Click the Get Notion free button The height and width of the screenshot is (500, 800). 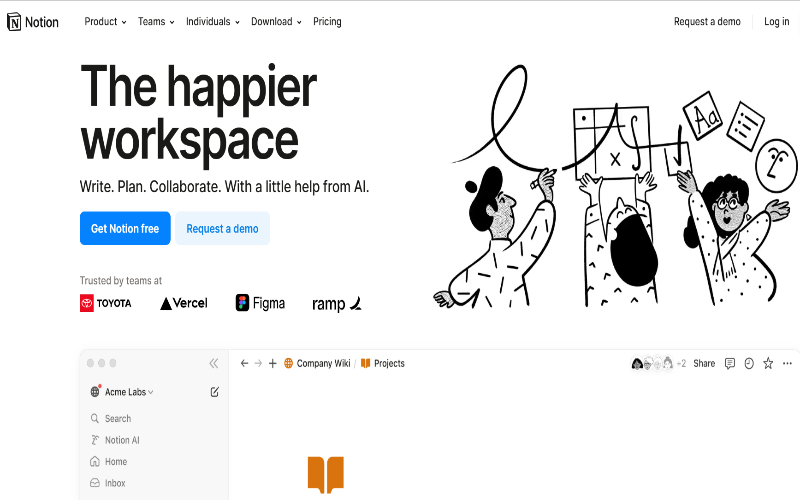(125, 228)
